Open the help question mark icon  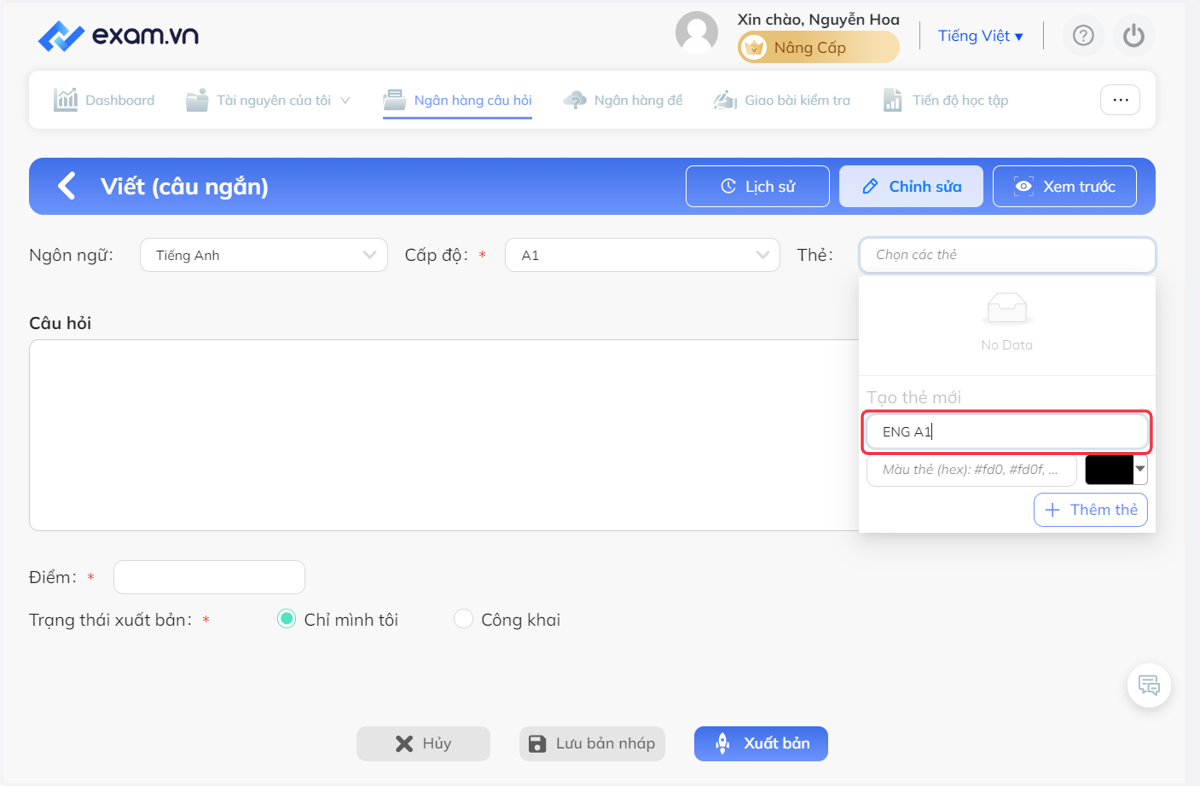coord(1083,36)
